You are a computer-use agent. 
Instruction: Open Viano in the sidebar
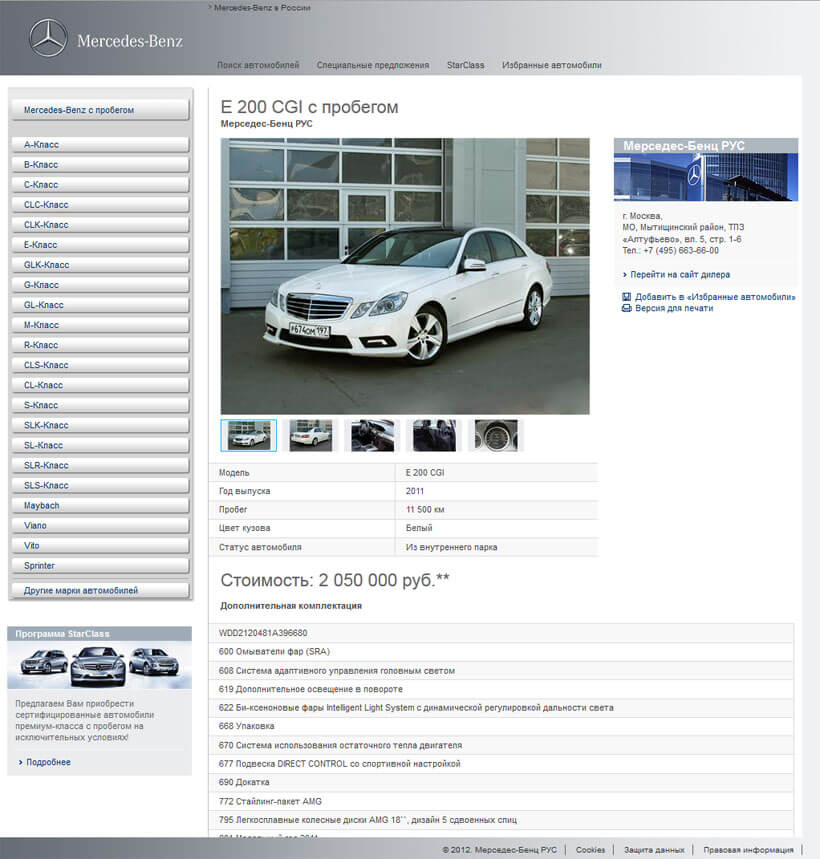click(x=100, y=526)
